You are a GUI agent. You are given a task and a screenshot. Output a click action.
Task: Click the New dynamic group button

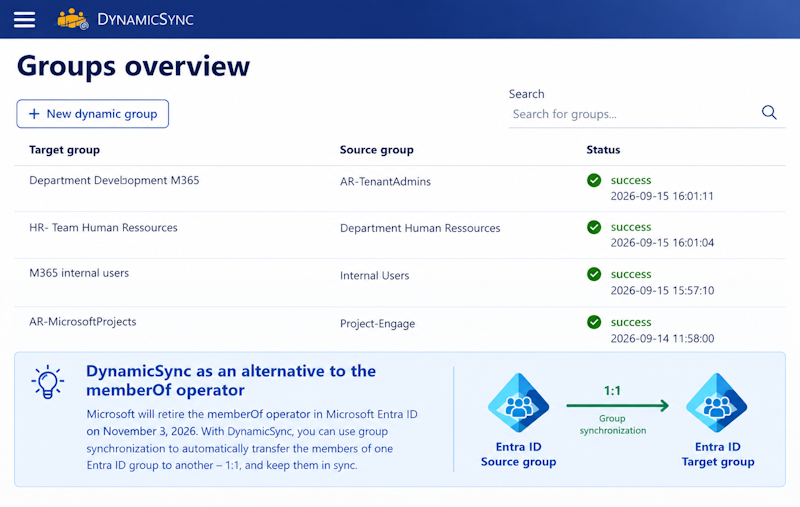click(x=92, y=114)
